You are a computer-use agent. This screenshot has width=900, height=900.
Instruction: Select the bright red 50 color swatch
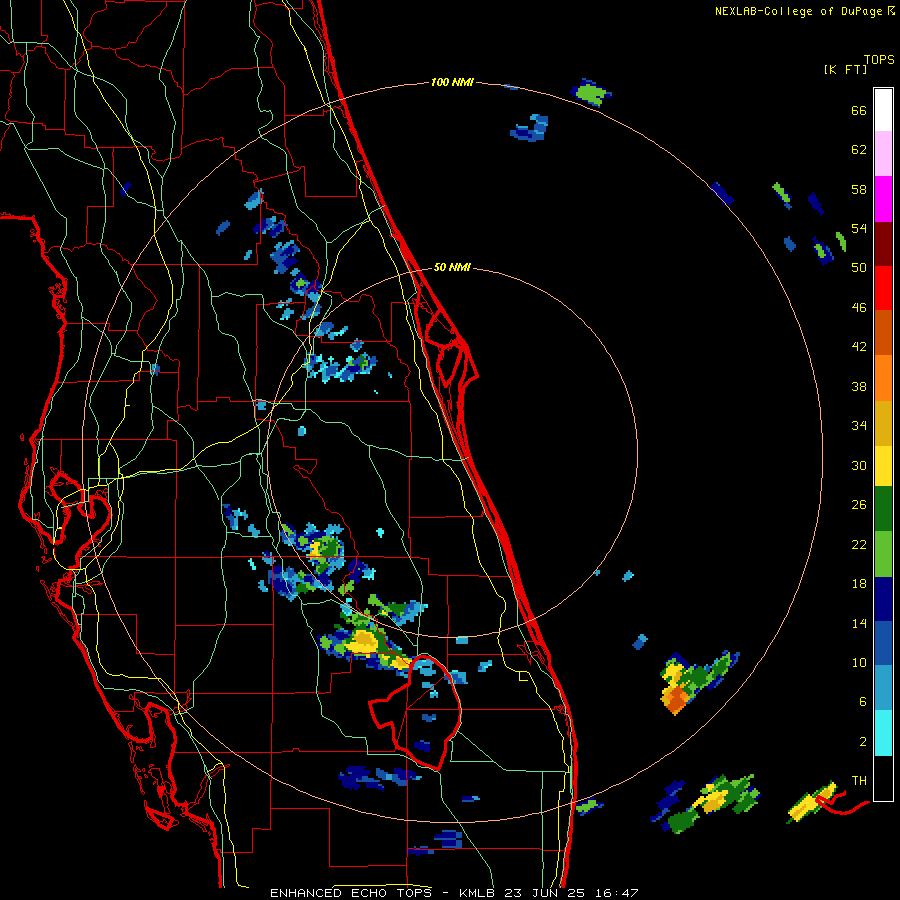(x=883, y=288)
